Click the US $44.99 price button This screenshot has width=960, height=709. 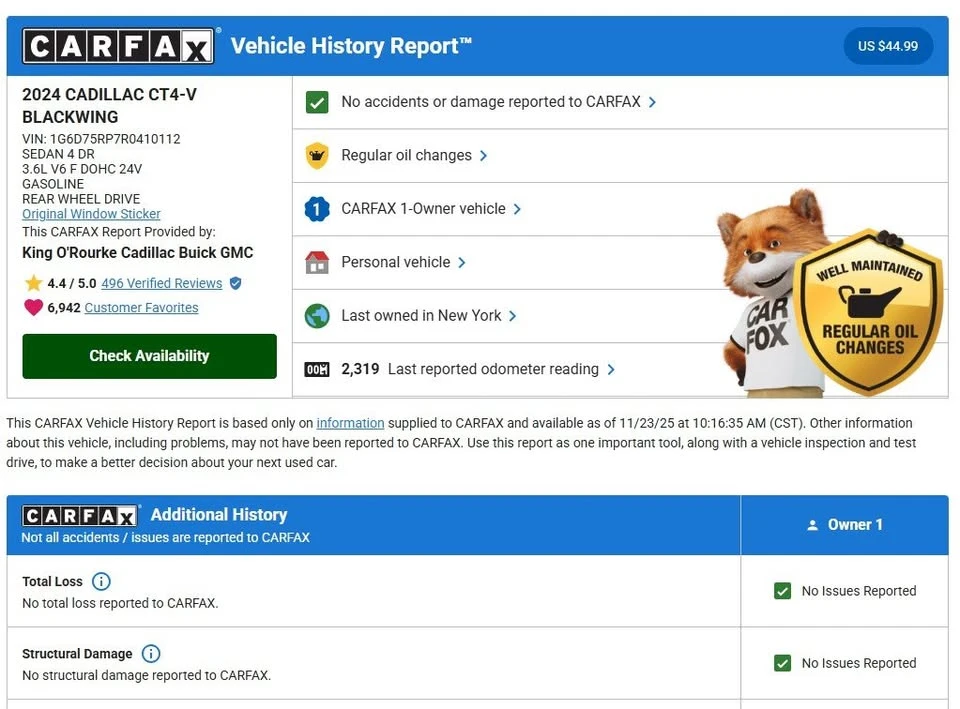pyautogui.click(x=888, y=46)
